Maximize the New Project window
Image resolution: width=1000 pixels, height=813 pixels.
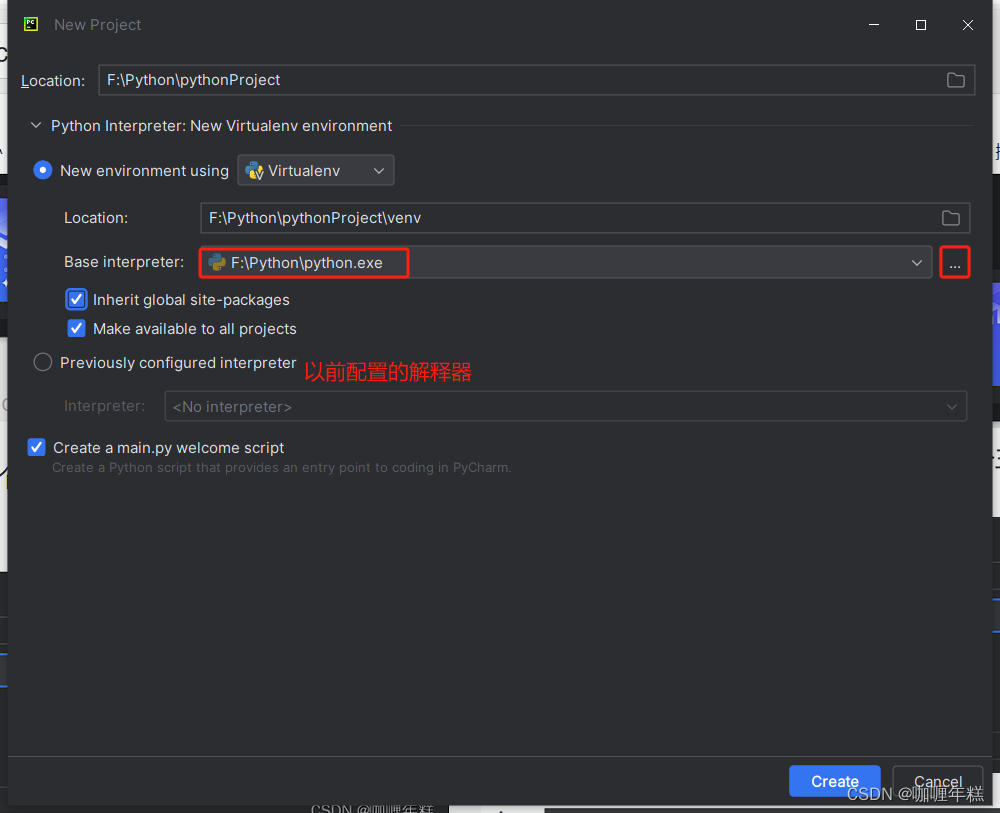click(920, 25)
